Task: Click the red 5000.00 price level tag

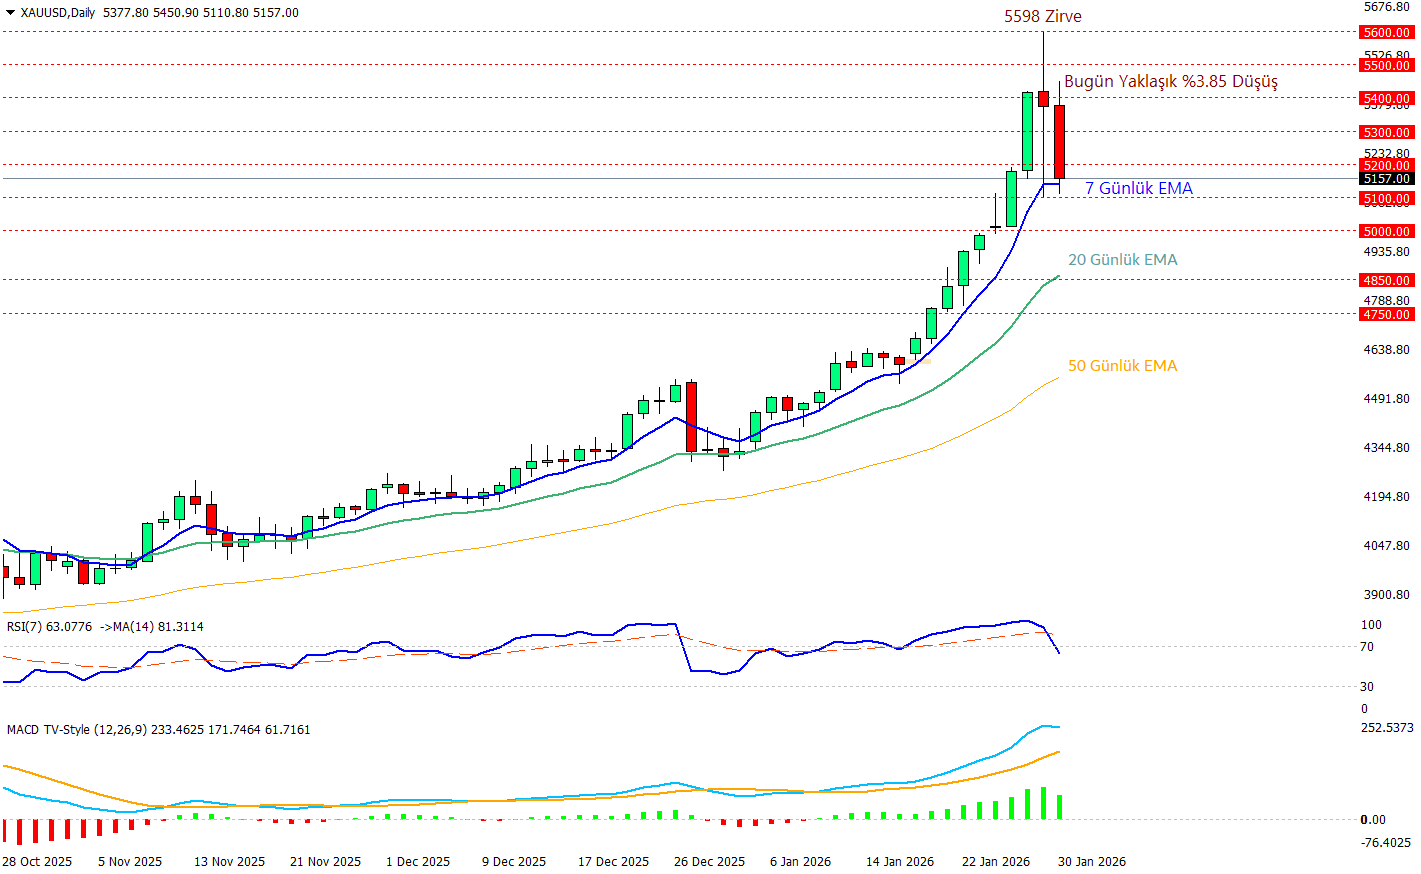Action: point(1386,232)
